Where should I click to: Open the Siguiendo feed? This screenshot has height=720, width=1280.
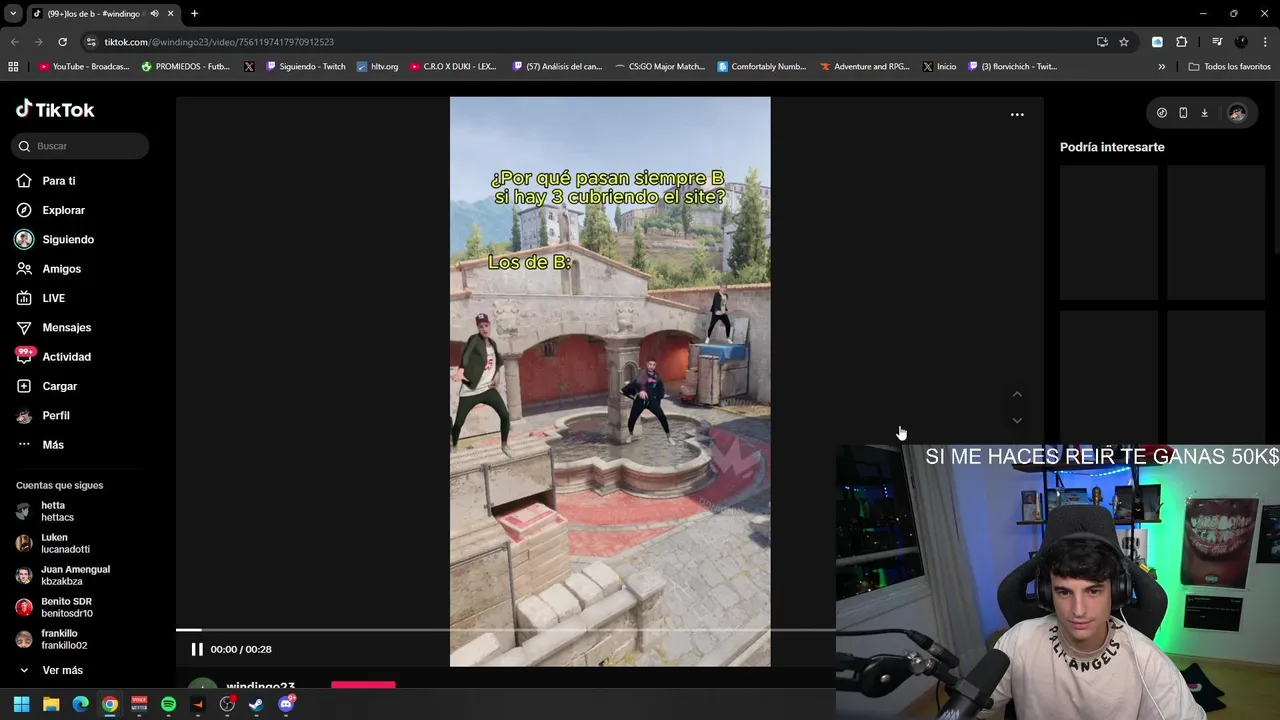[x=54, y=240]
